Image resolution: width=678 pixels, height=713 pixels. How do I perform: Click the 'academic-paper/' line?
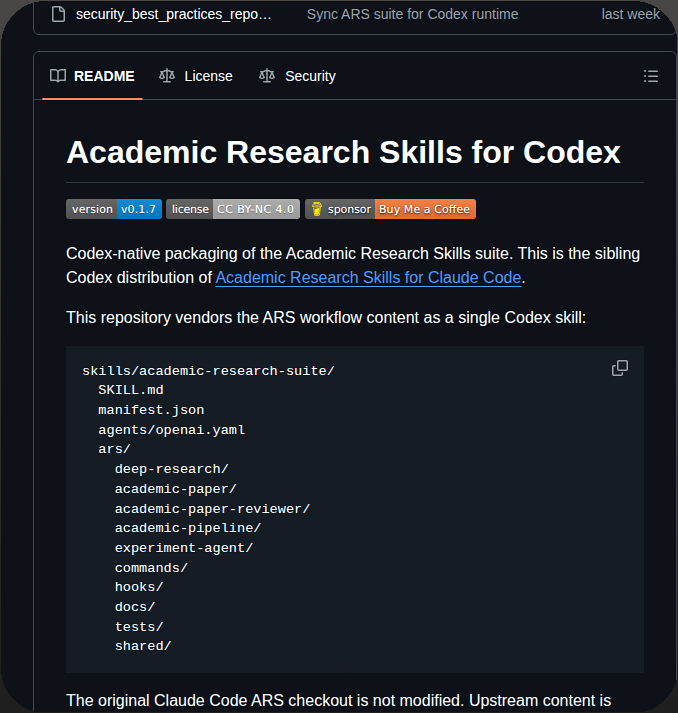click(176, 489)
